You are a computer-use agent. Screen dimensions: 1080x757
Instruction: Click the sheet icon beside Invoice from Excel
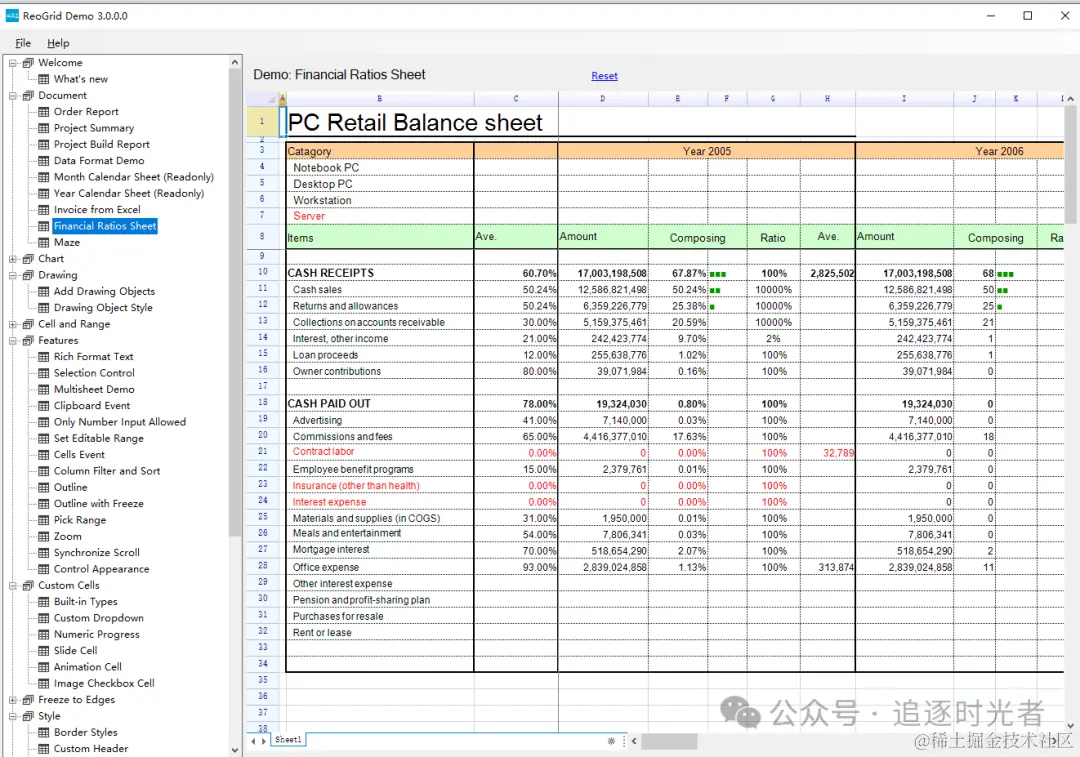pos(43,210)
